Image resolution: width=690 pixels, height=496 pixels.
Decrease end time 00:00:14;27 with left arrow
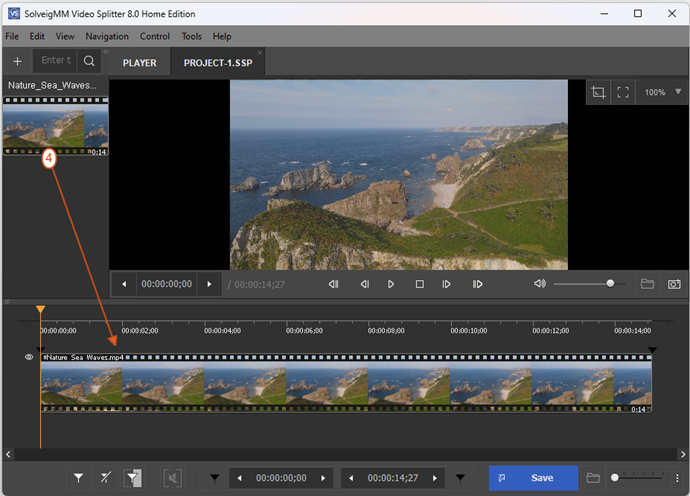[351, 478]
